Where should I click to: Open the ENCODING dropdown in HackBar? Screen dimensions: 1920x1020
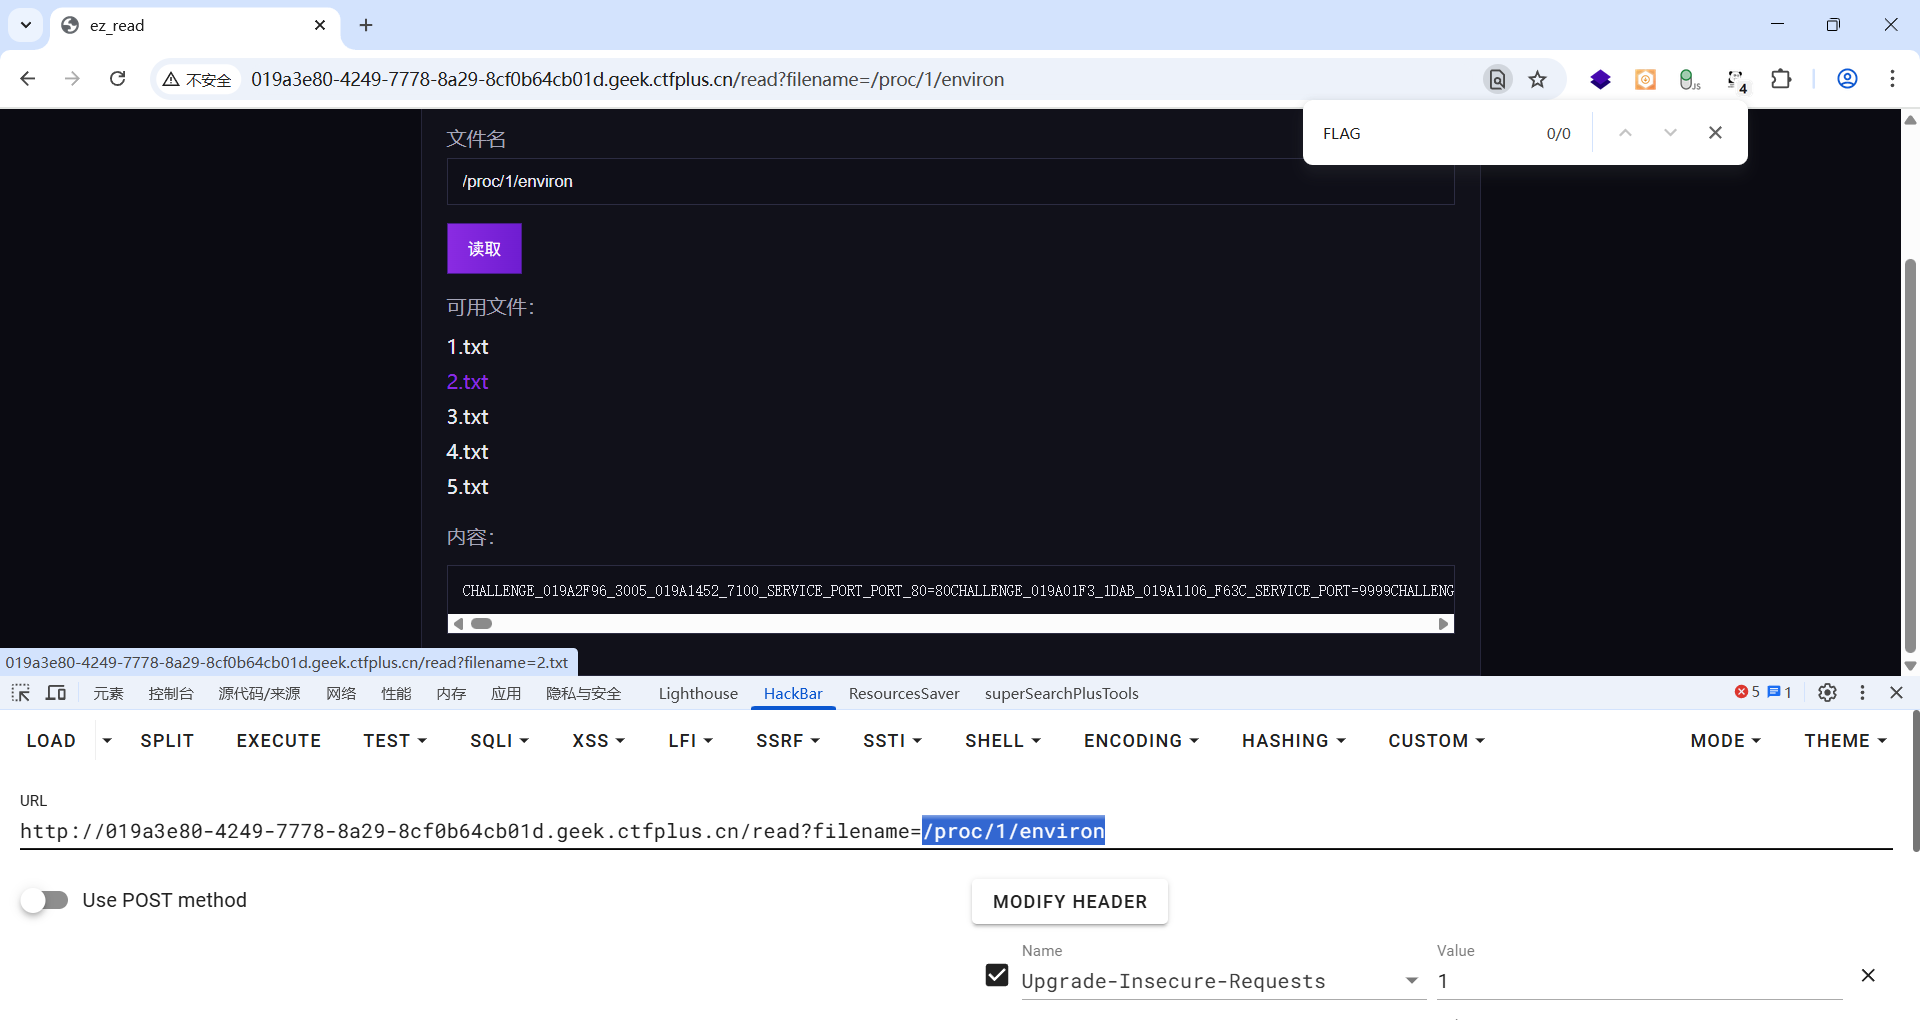[1141, 741]
